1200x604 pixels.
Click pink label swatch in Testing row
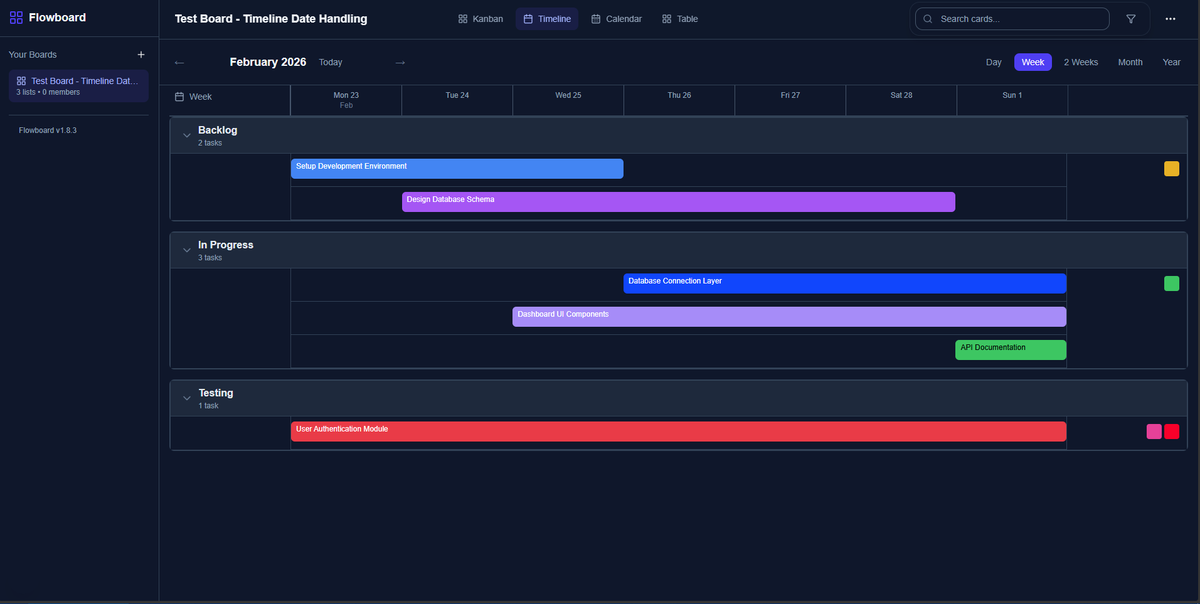click(x=1154, y=431)
